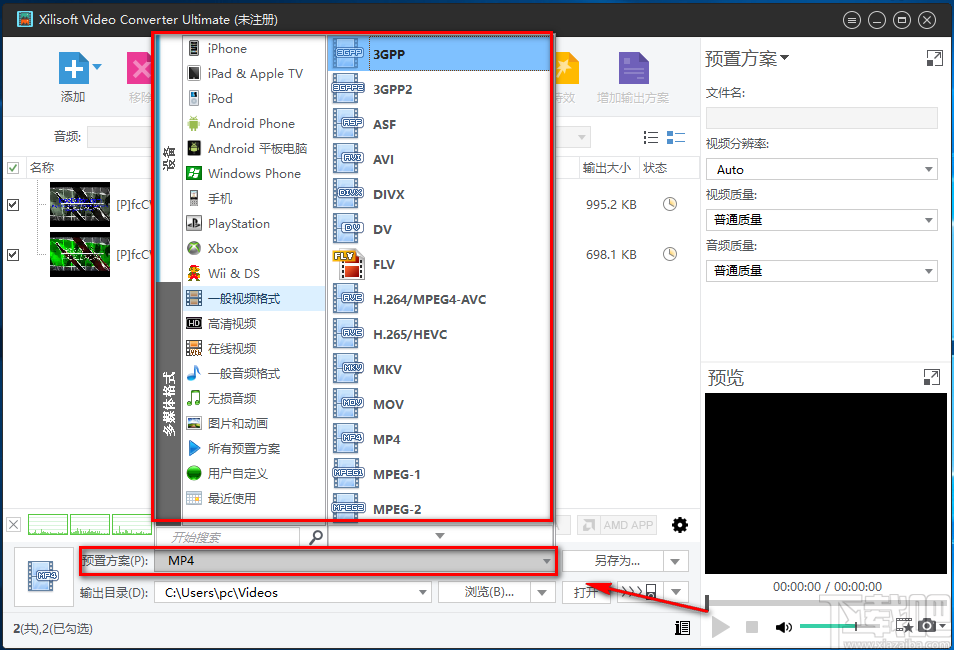Click the search profiles input field
The height and width of the screenshot is (650, 954).
[229, 537]
